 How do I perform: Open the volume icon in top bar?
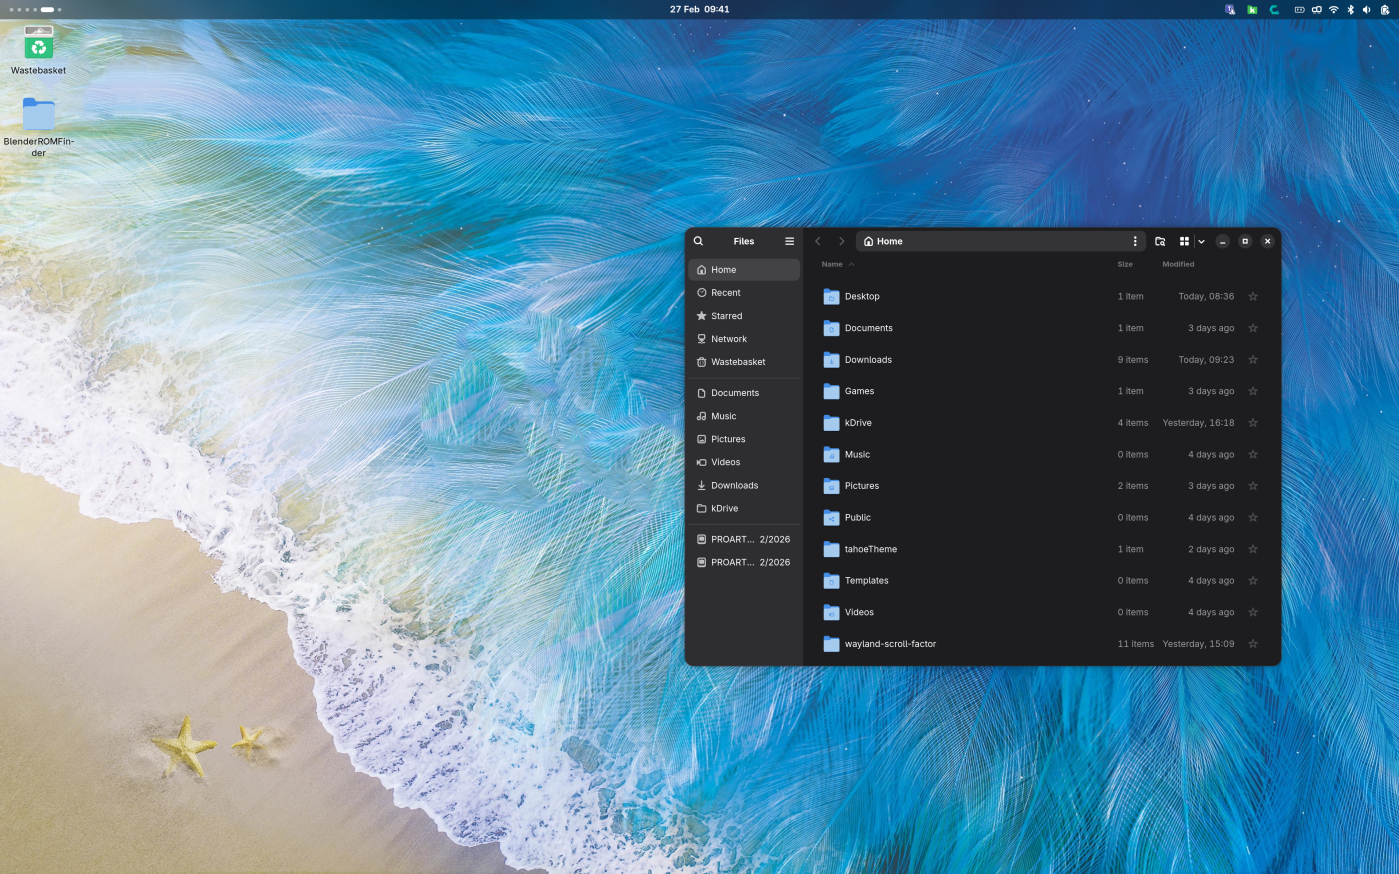point(1366,9)
